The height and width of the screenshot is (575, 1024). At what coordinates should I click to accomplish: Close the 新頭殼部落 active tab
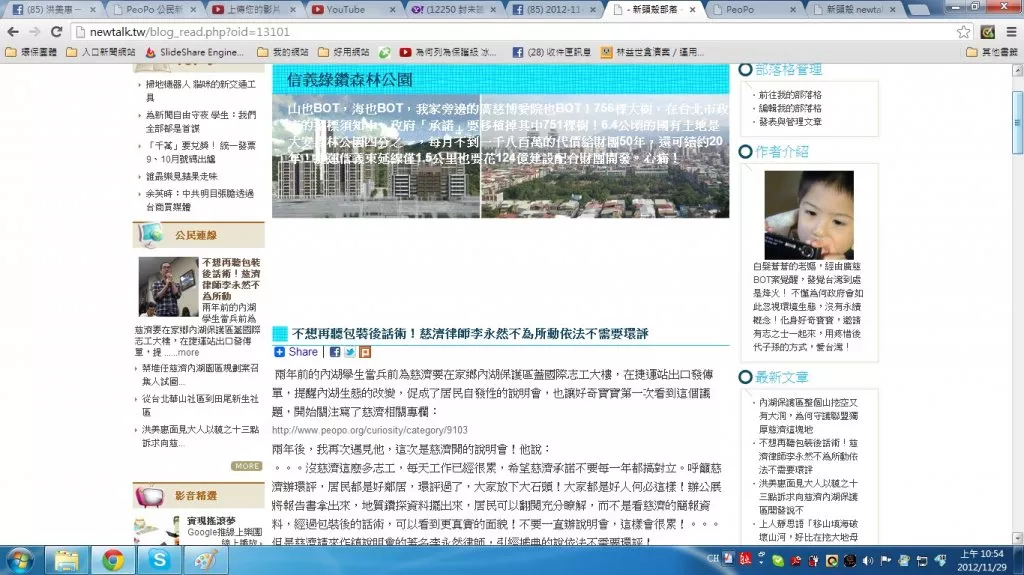click(692, 10)
